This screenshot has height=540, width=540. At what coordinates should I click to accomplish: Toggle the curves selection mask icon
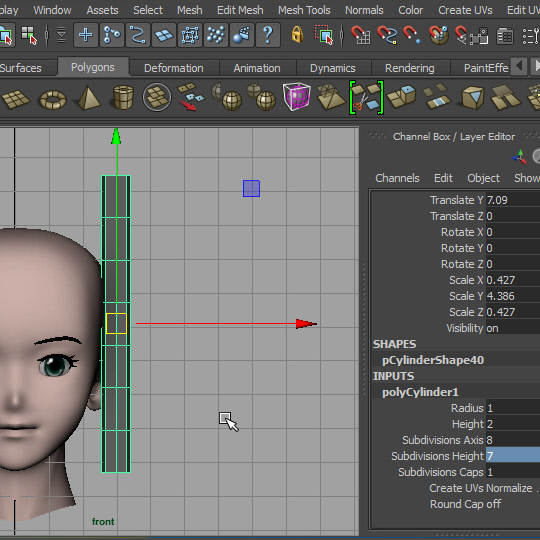(138, 35)
